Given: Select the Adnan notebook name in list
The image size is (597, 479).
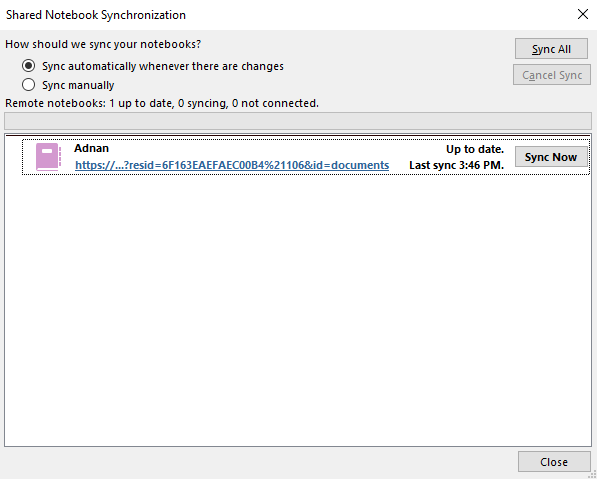Looking at the screenshot, I should coord(91,148).
